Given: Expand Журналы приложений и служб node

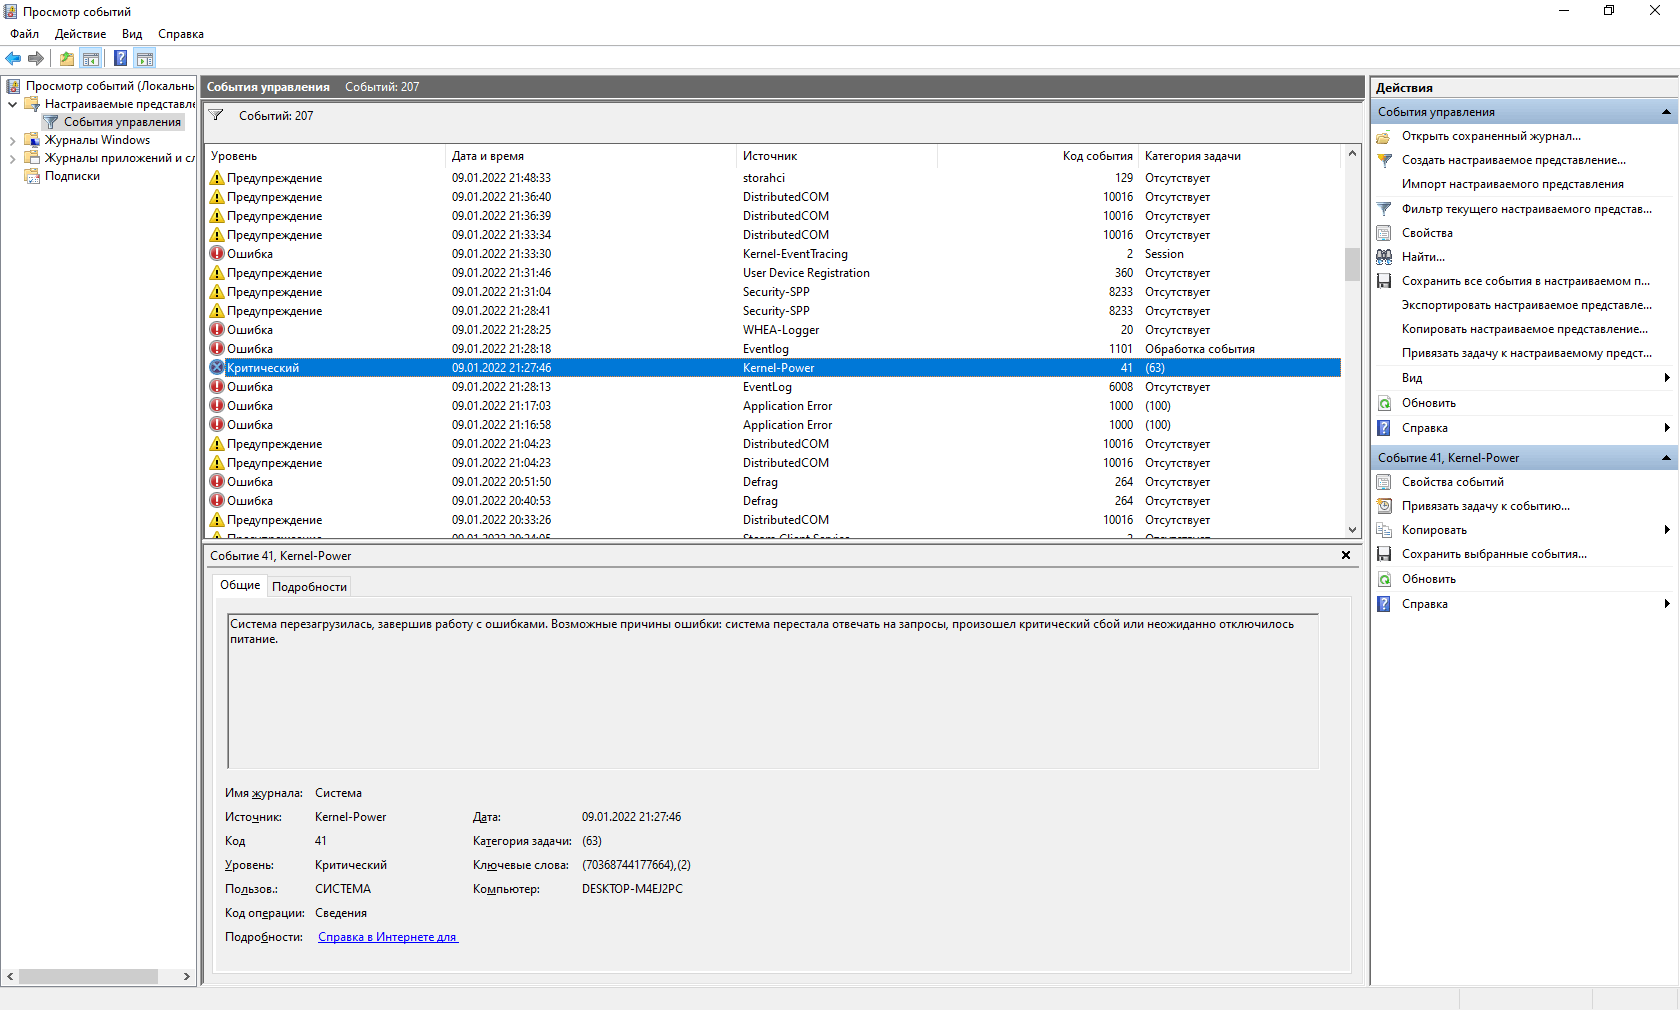Looking at the screenshot, I should tap(12, 158).
